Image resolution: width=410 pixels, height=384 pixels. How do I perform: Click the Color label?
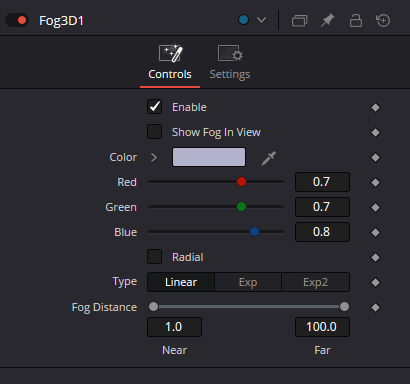pyautogui.click(x=123, y=157)
